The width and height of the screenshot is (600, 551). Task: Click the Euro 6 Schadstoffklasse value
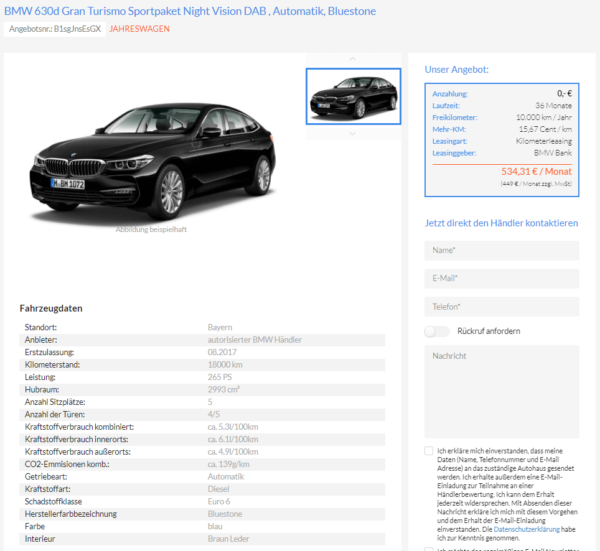pyautogui.click(x=219, y=502)
